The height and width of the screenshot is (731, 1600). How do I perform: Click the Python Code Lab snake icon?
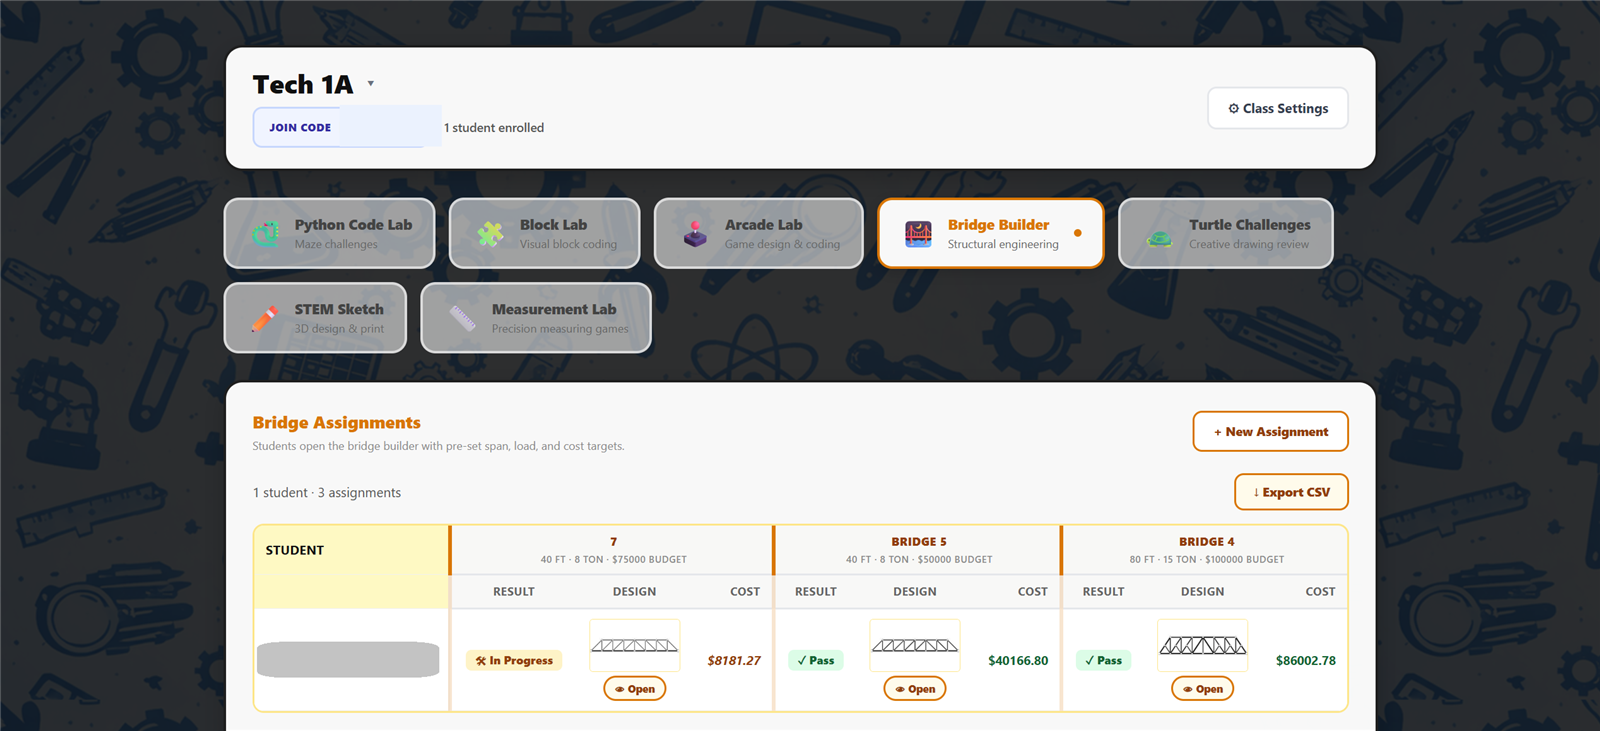pyautogui.click(x=266, y=234)
